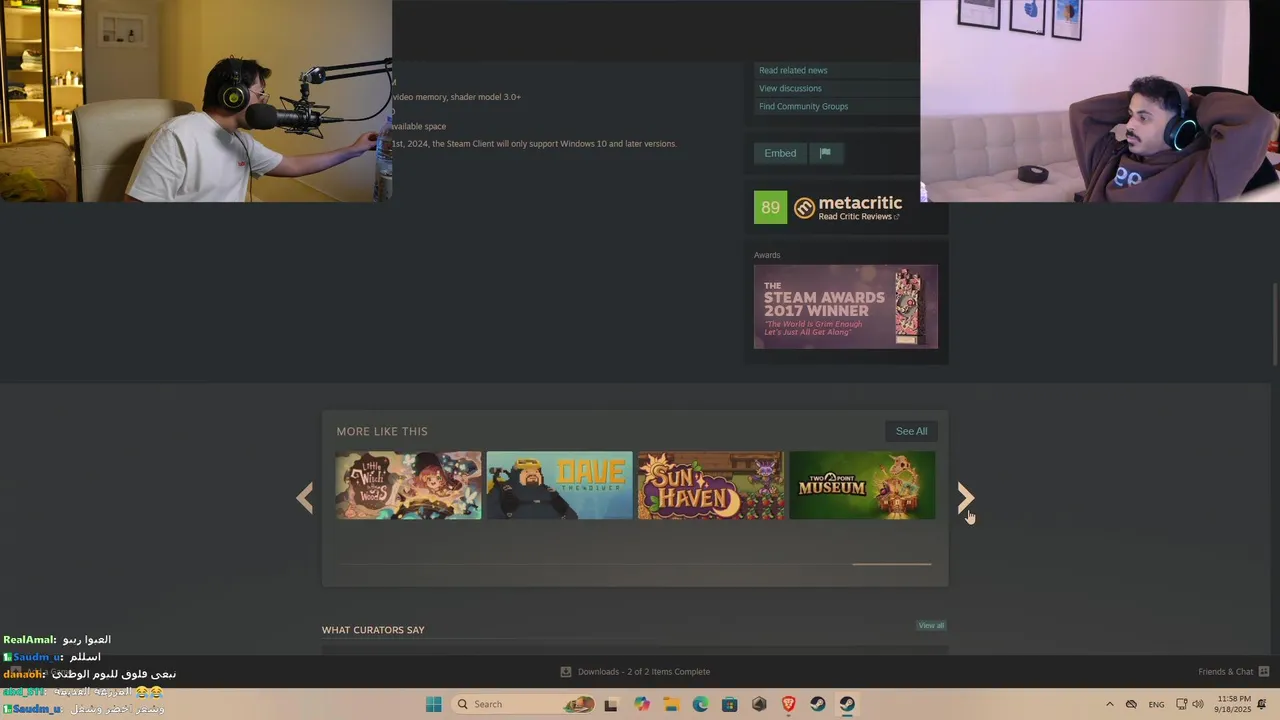Click the taskbar Search box
Image resolution: width=1280 pixels, height=720 pixels.
click(524, 704)
